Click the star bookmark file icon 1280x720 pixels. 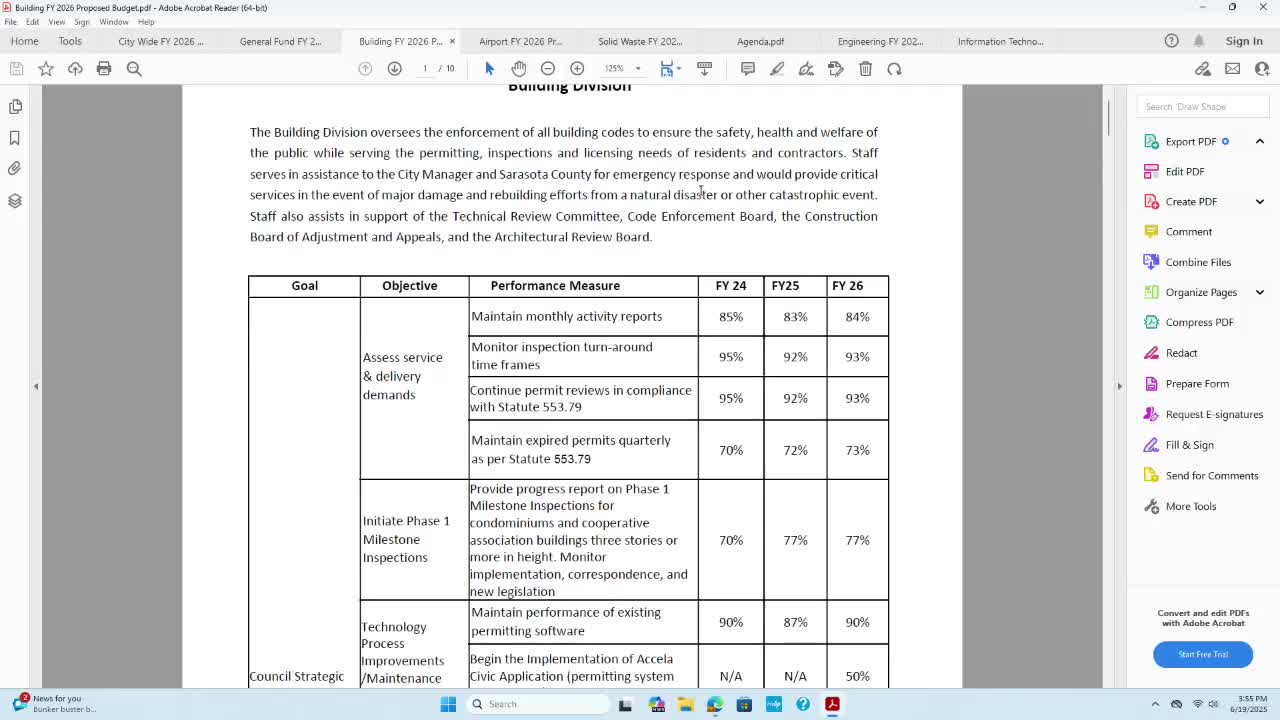pos(46,68)
